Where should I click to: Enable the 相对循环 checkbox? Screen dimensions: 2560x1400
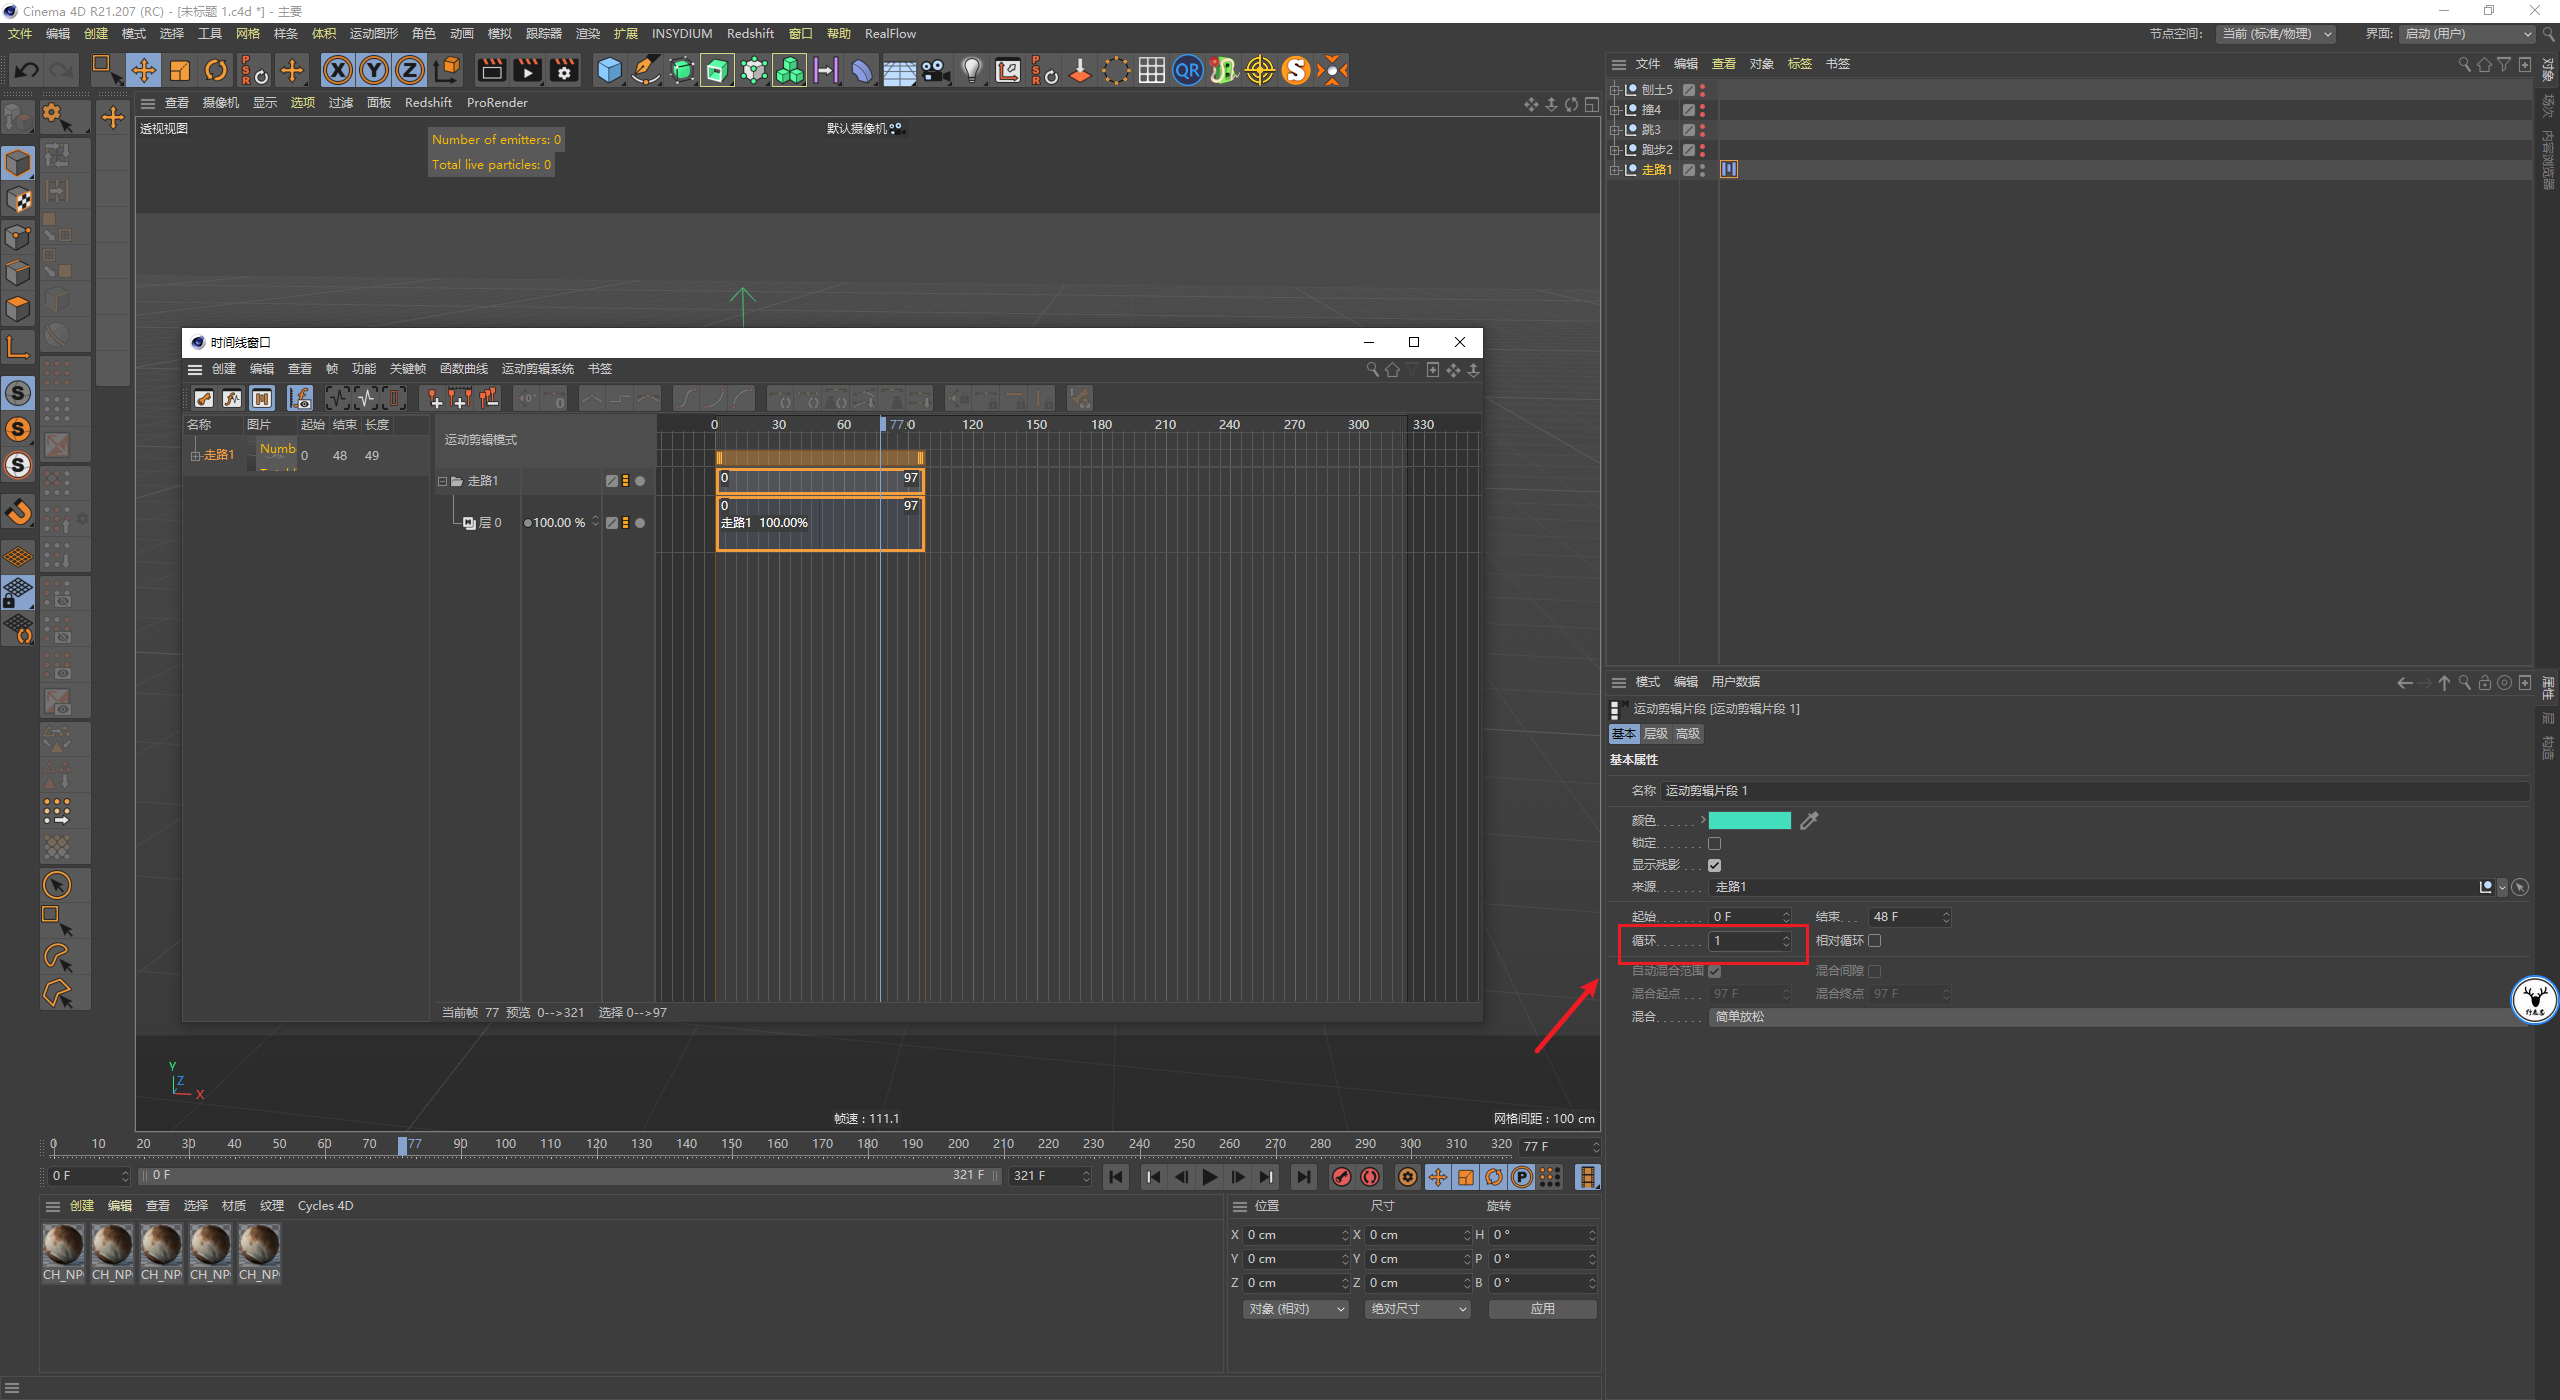[x=1875, y=941]
